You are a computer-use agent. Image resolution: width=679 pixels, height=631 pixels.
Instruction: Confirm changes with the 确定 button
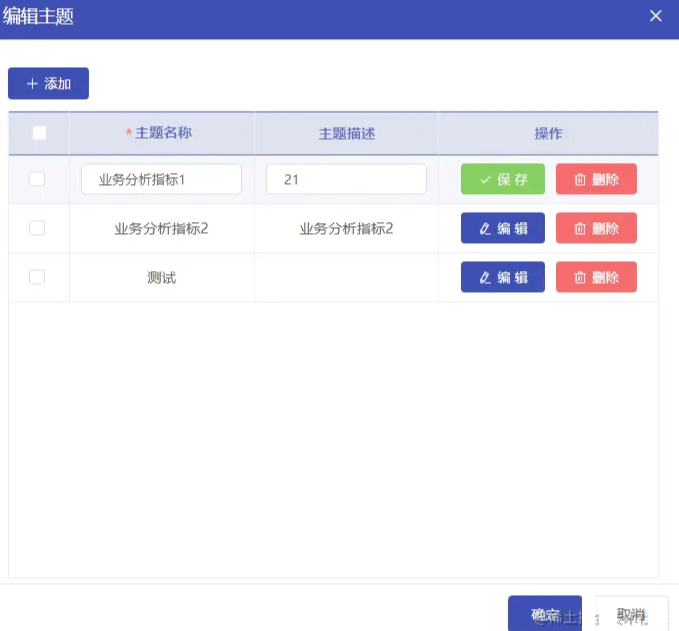[x=544, y=614]
